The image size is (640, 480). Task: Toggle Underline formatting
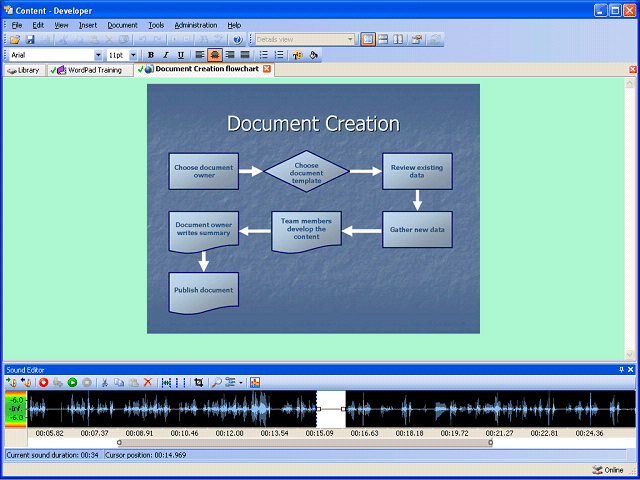click(180, 55)
